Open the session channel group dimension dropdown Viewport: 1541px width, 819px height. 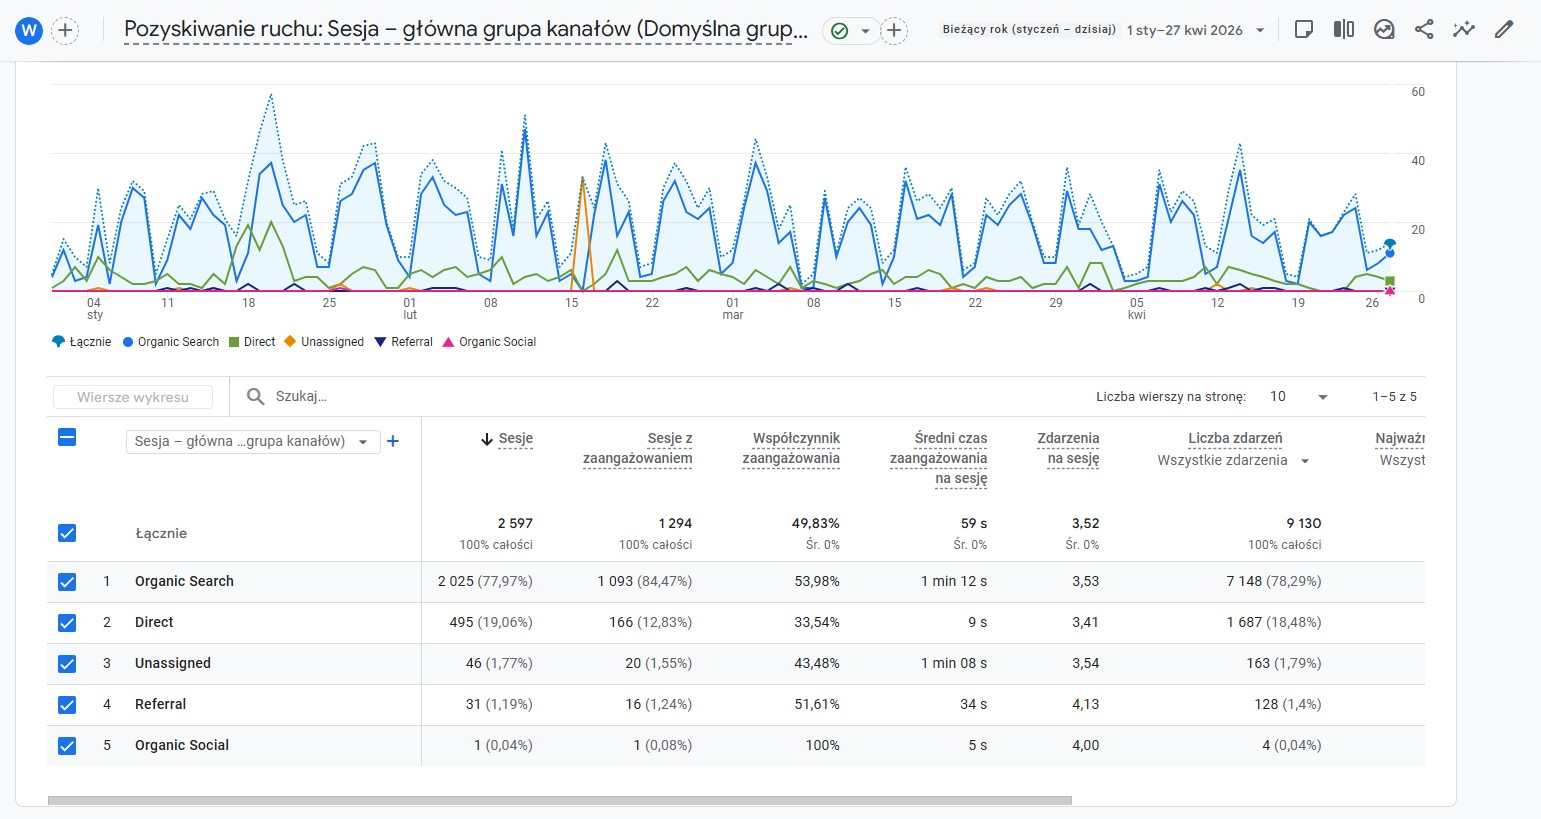click(252, 441)
